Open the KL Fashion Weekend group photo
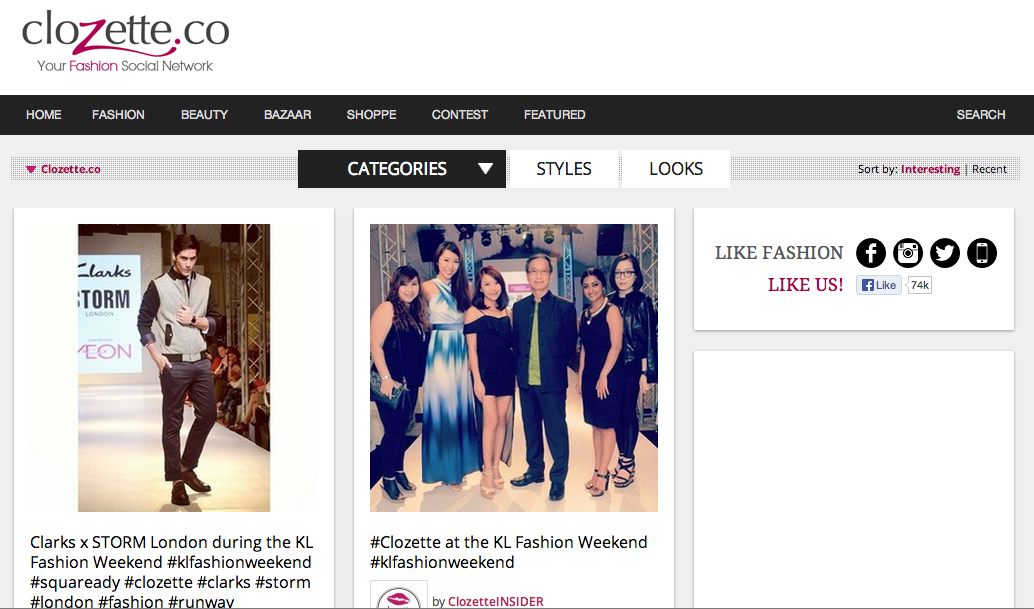The width and height of the screenshot is (1034, 609). 514,367
